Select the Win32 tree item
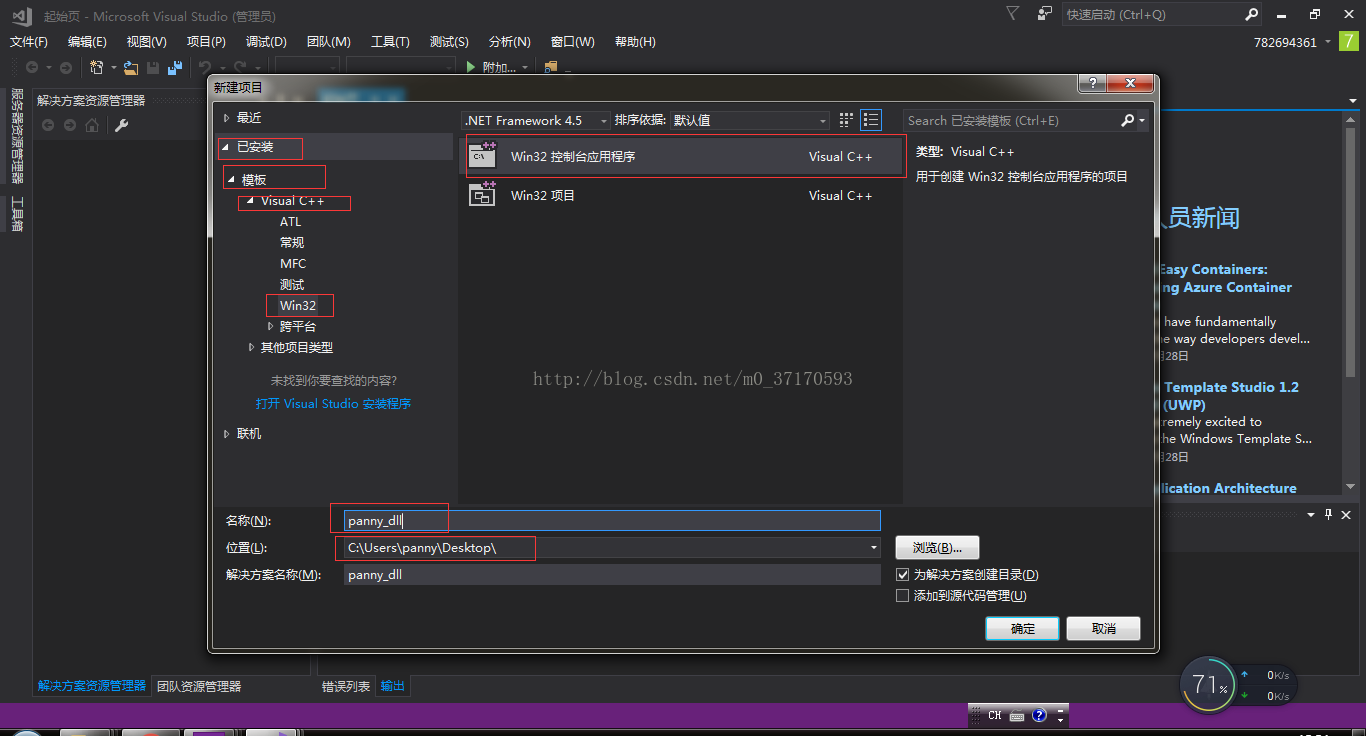The height and width of the screenshot is (736, 1366). tap(298, 305)
